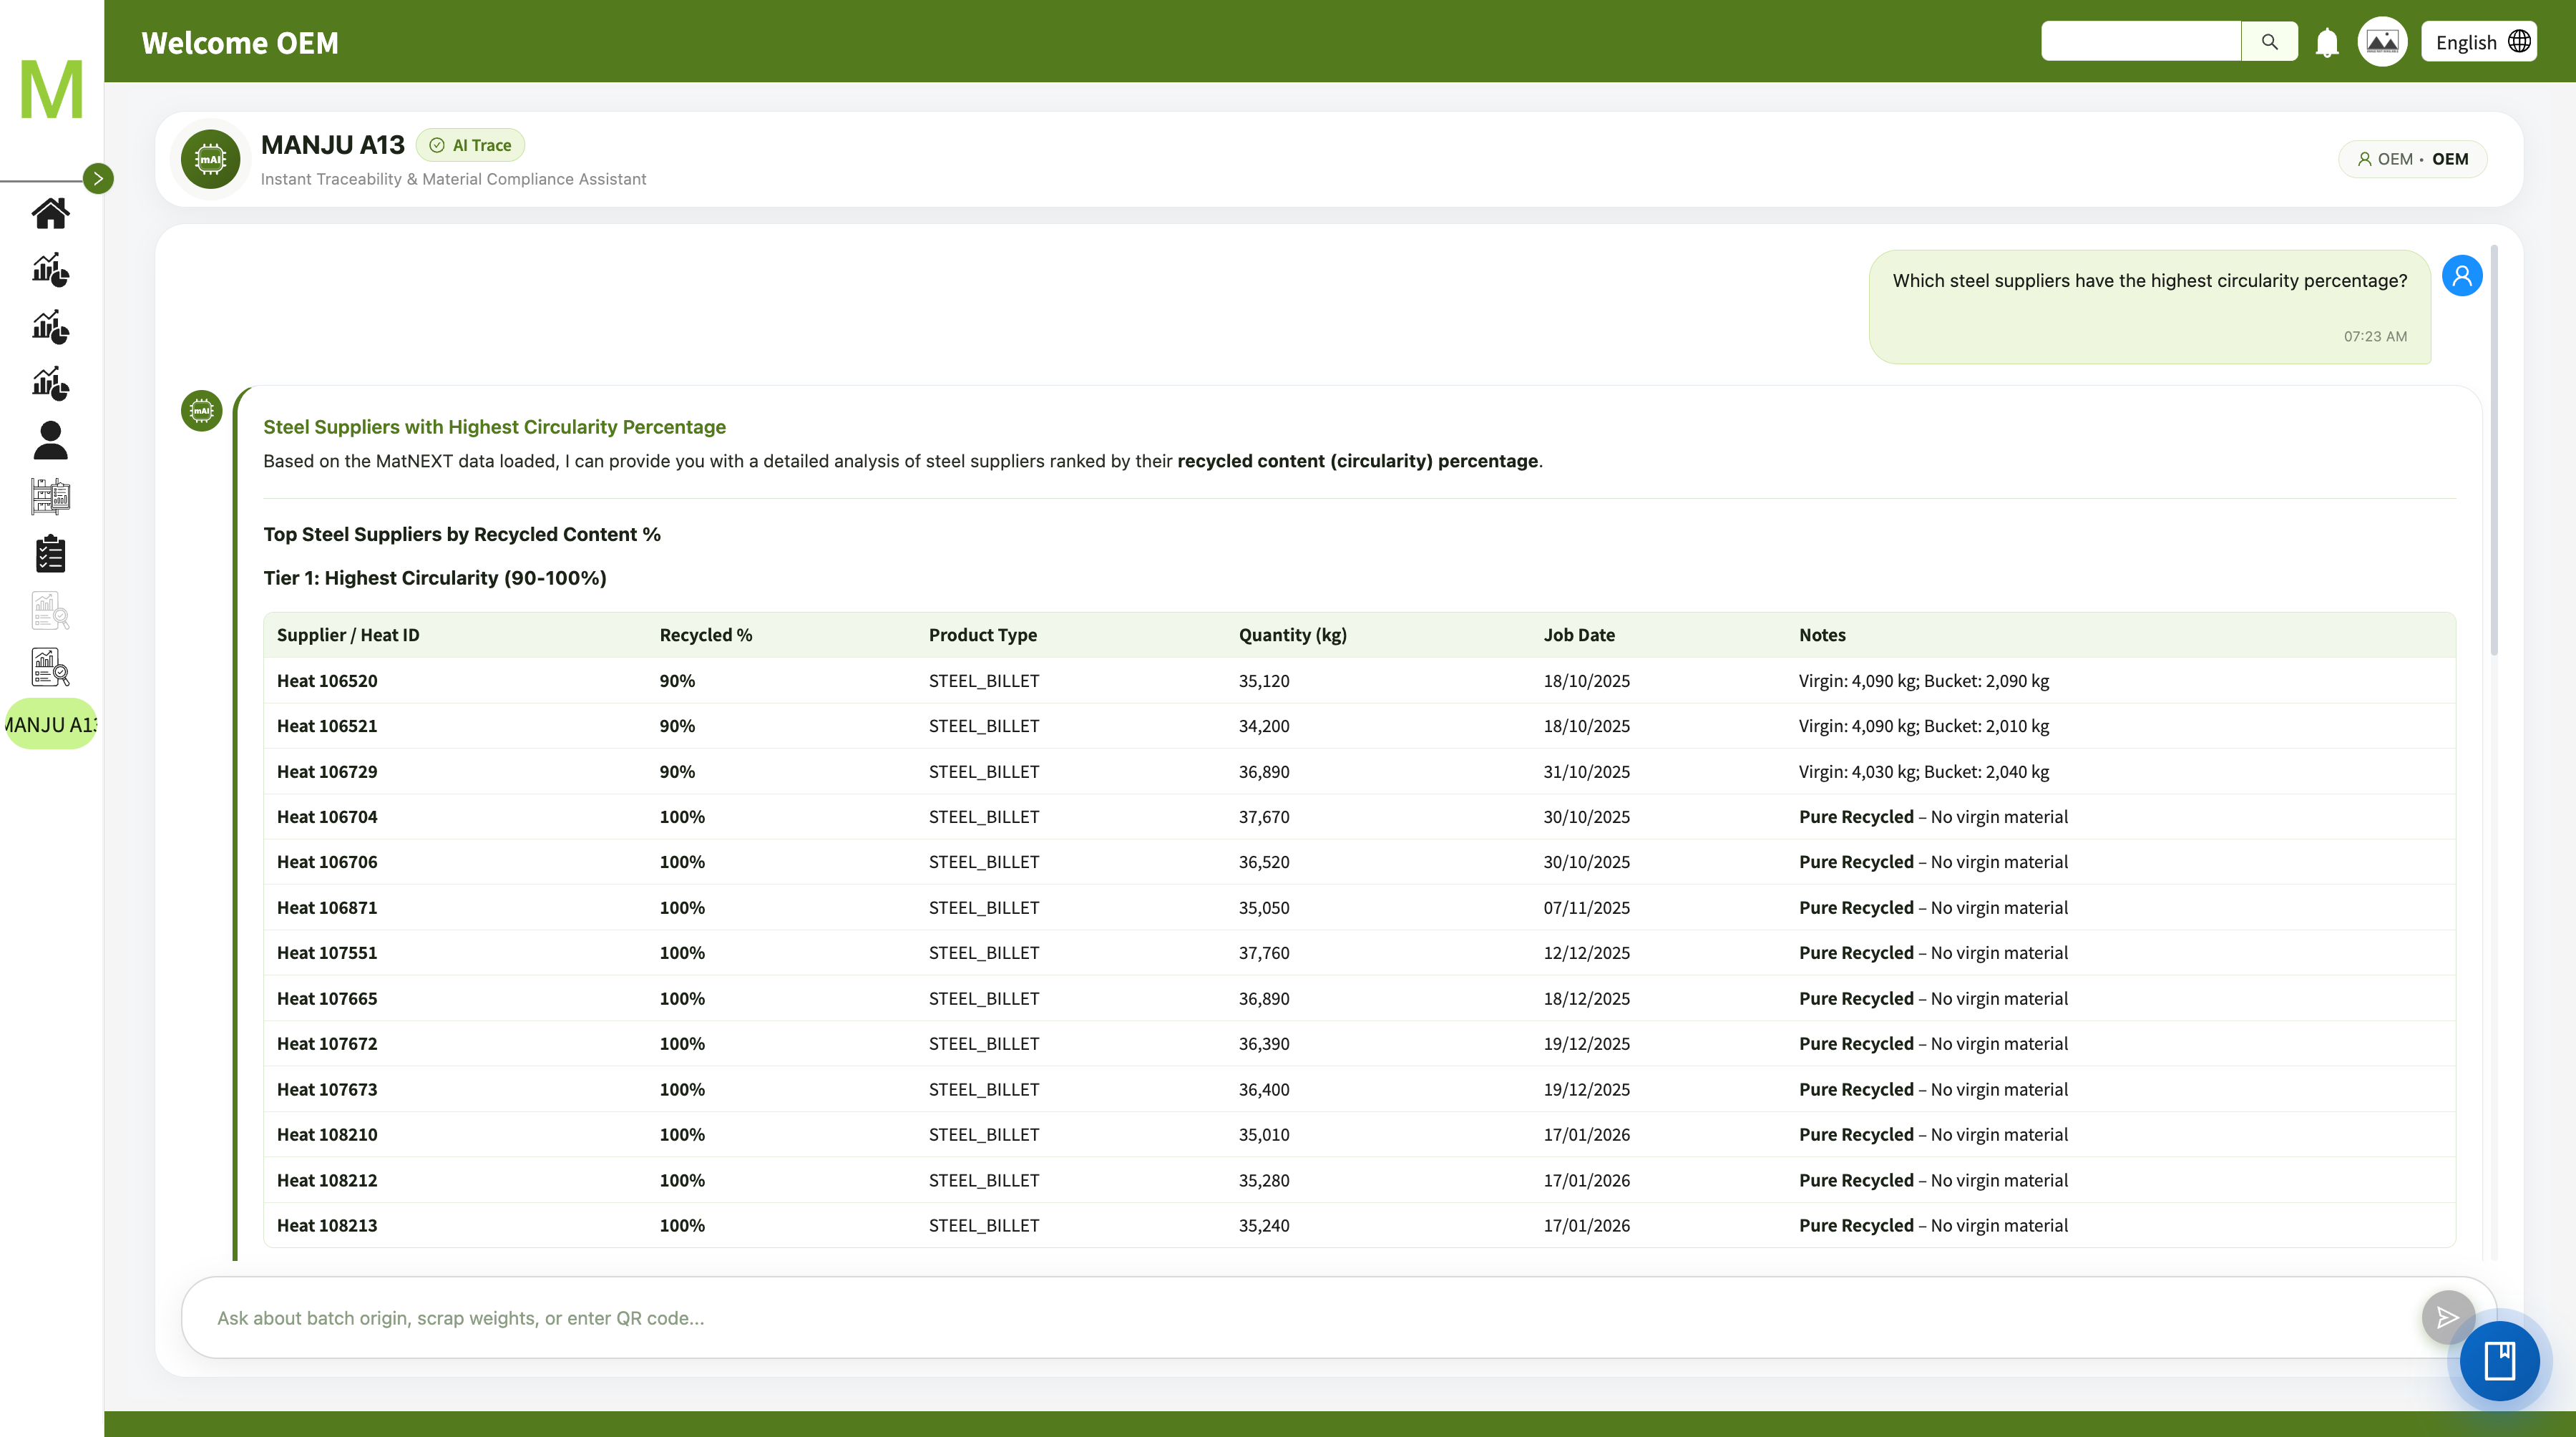Select the Heat 108213 row label
This screenshot has height=1437, width=2576.
click(327, 1226)
